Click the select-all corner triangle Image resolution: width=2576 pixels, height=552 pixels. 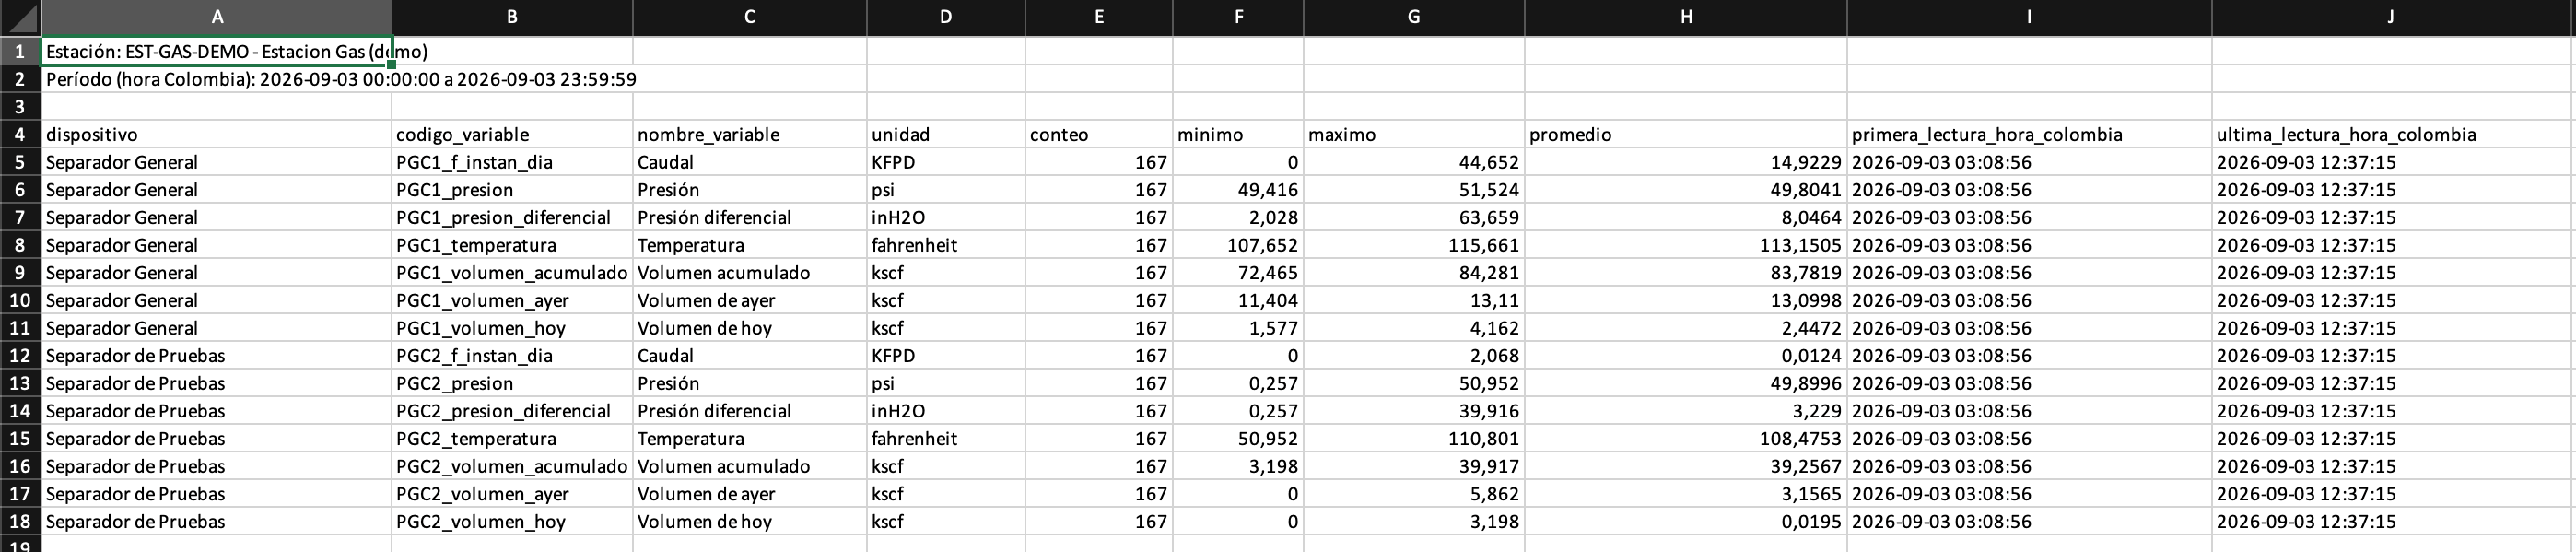[x=21, y=17]
